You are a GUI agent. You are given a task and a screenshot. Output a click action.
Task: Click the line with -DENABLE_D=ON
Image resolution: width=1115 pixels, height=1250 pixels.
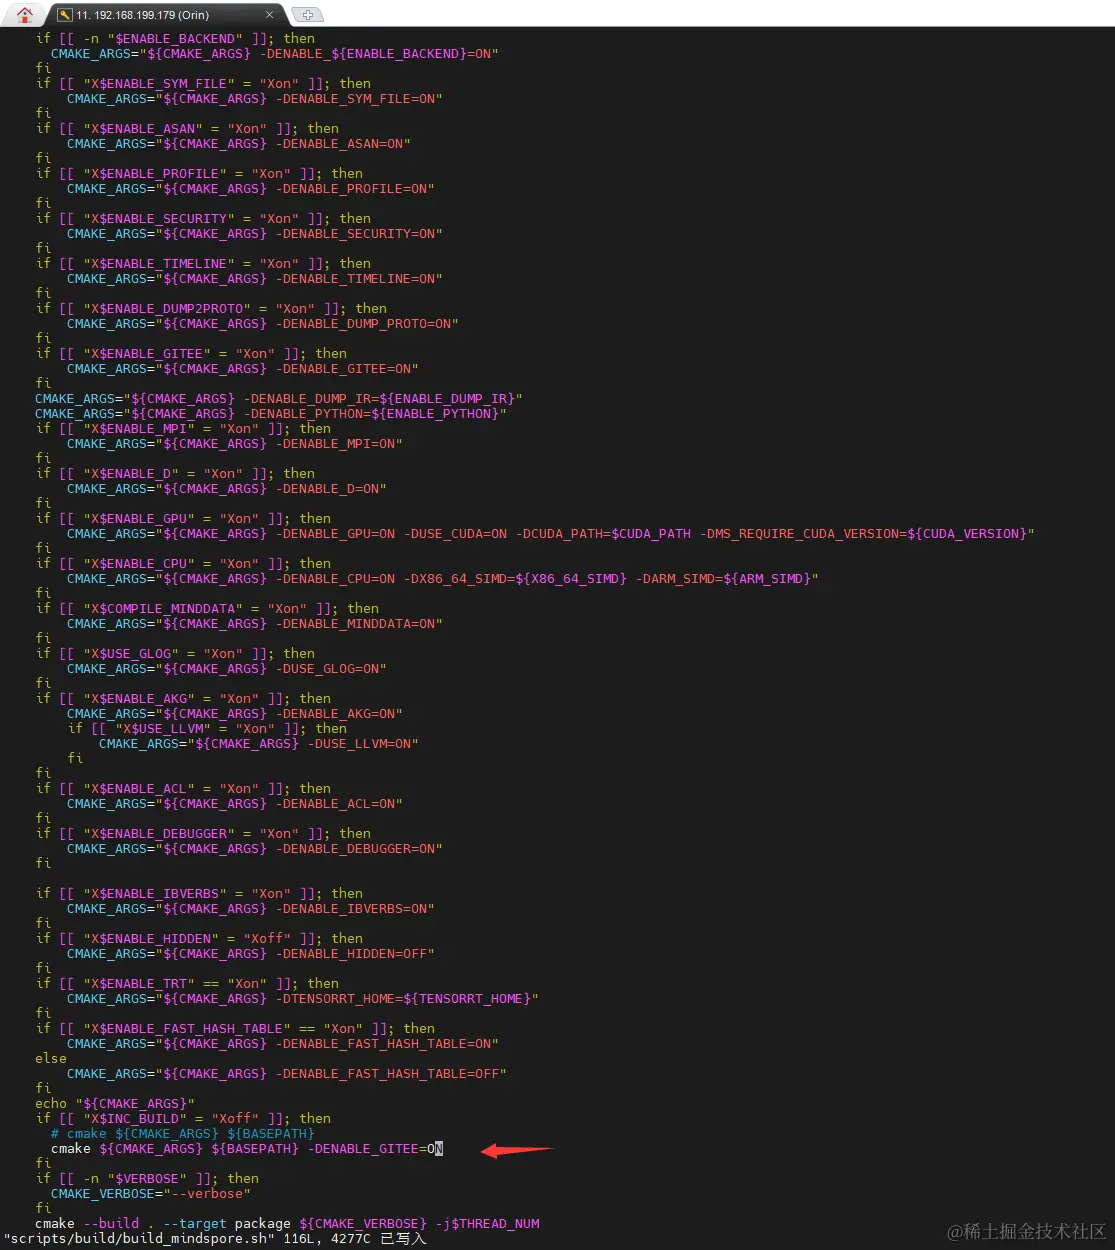click(226, 489)
